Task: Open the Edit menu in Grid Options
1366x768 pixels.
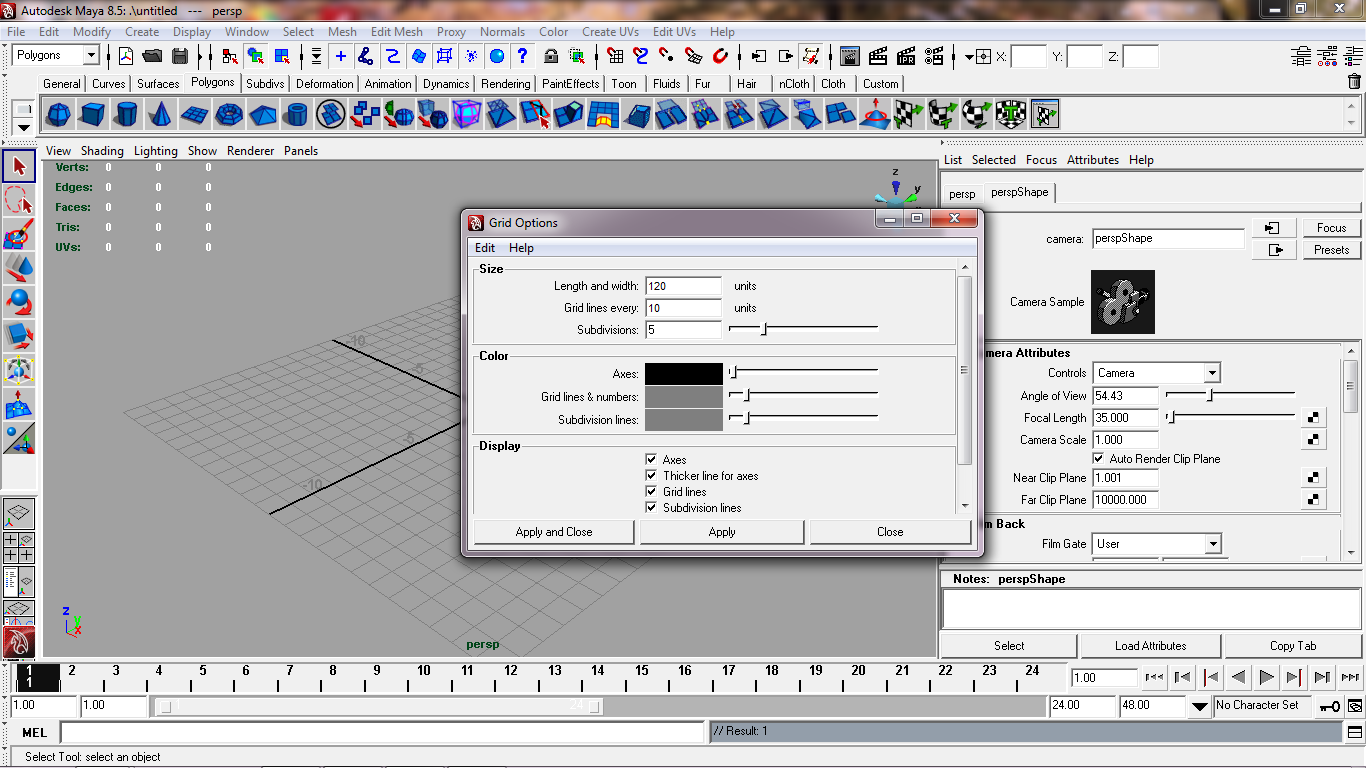Action: pyautogui.click(x=485, y=248)
